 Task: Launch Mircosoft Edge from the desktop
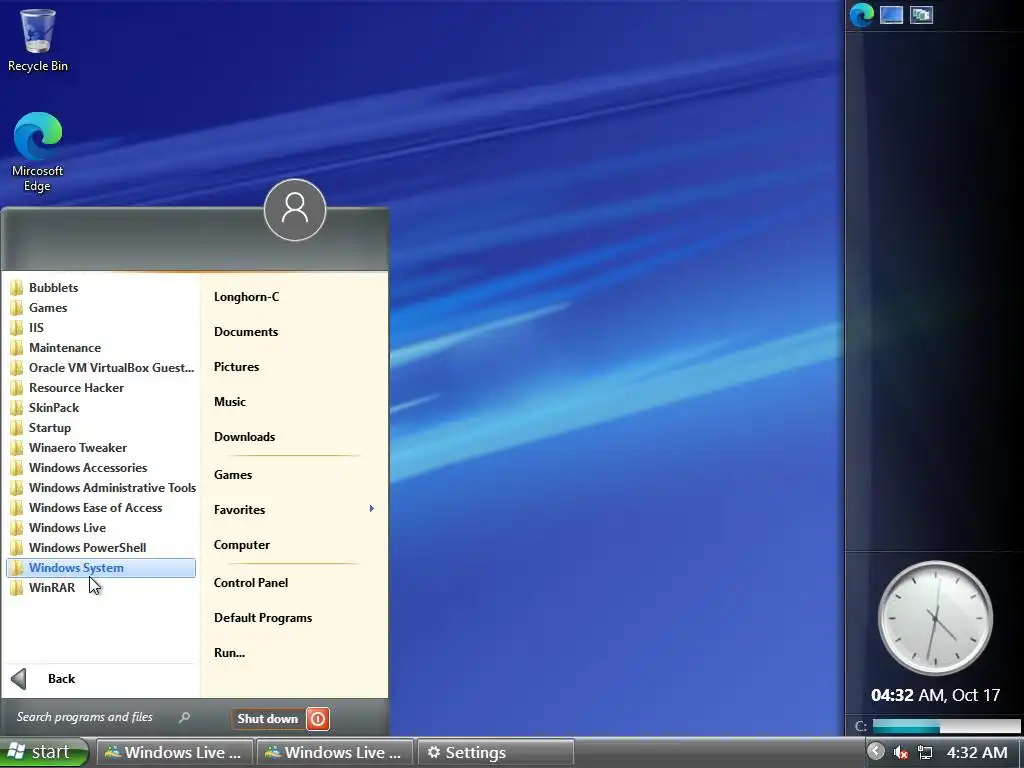37,152
